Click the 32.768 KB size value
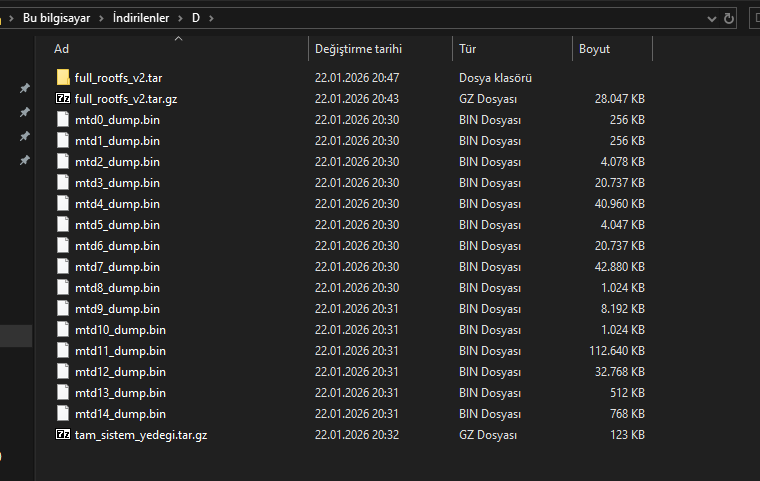Viewport: 760px width, 481px height. click(x=620, y=371)
